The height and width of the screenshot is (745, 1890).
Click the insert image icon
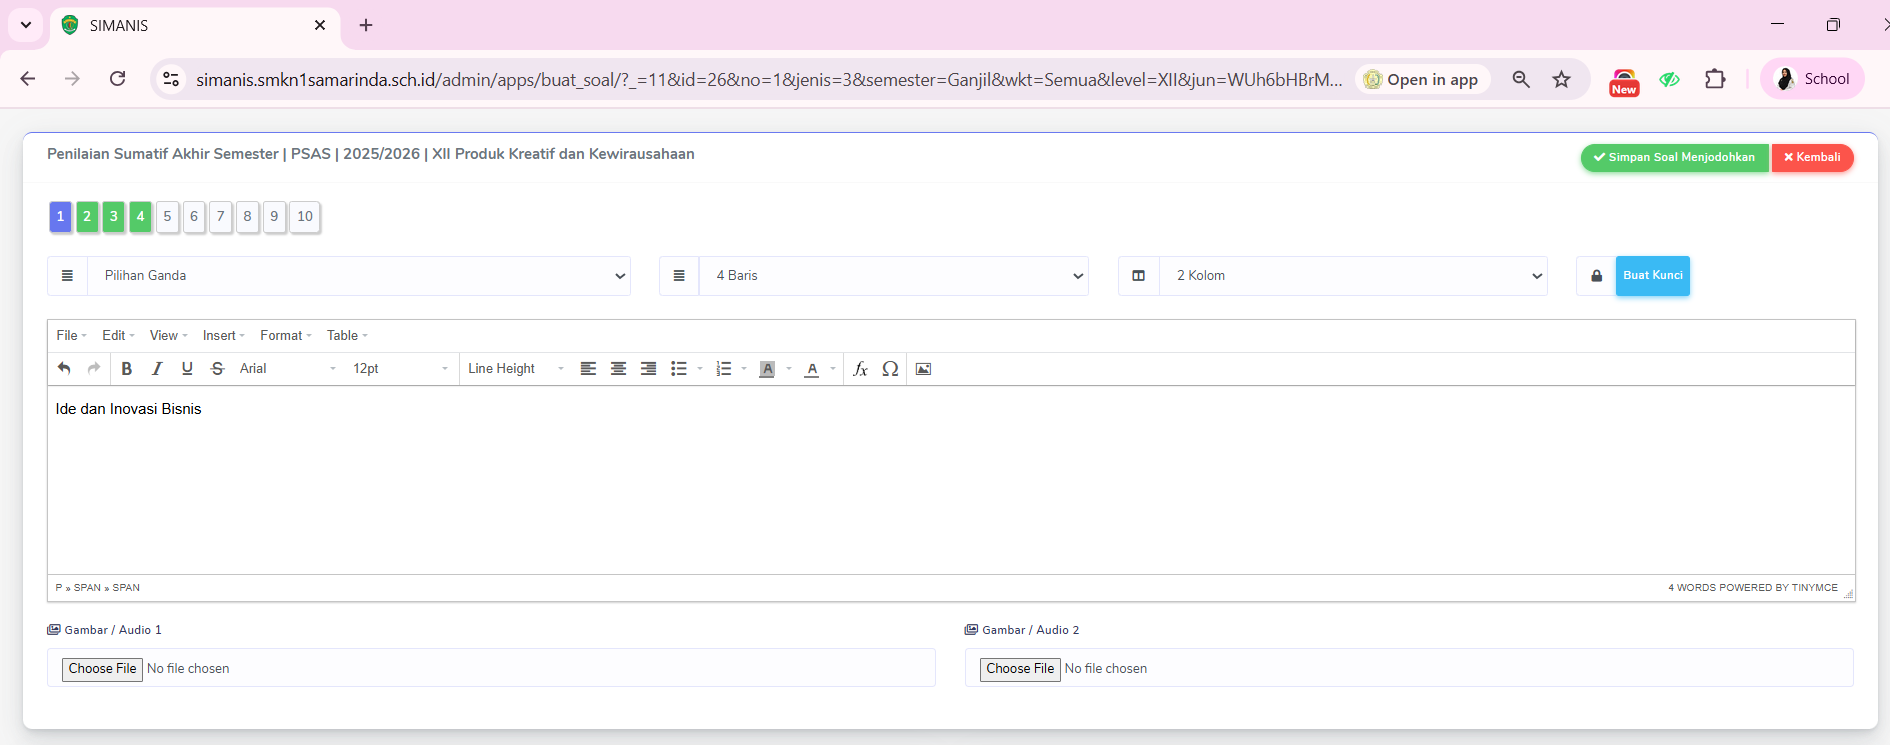(x=923, y=369)
